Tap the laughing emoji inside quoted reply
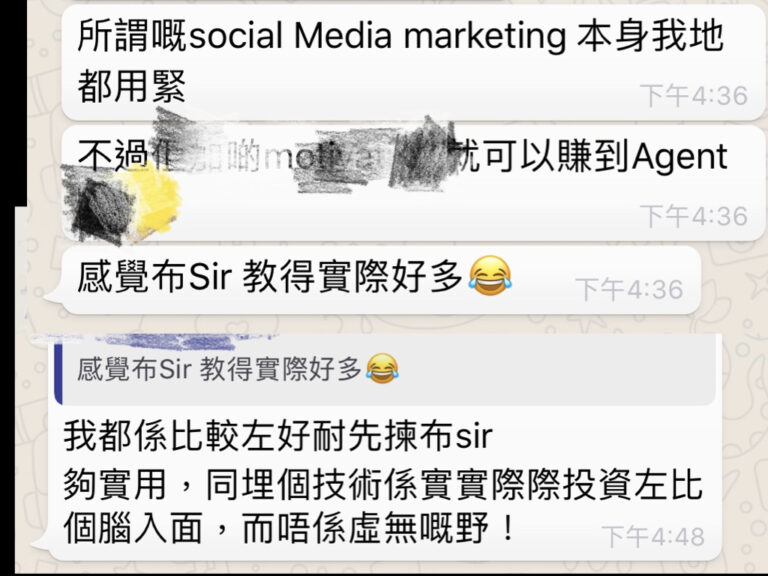Screen dimensions: 768x576 tap(382, 368)
